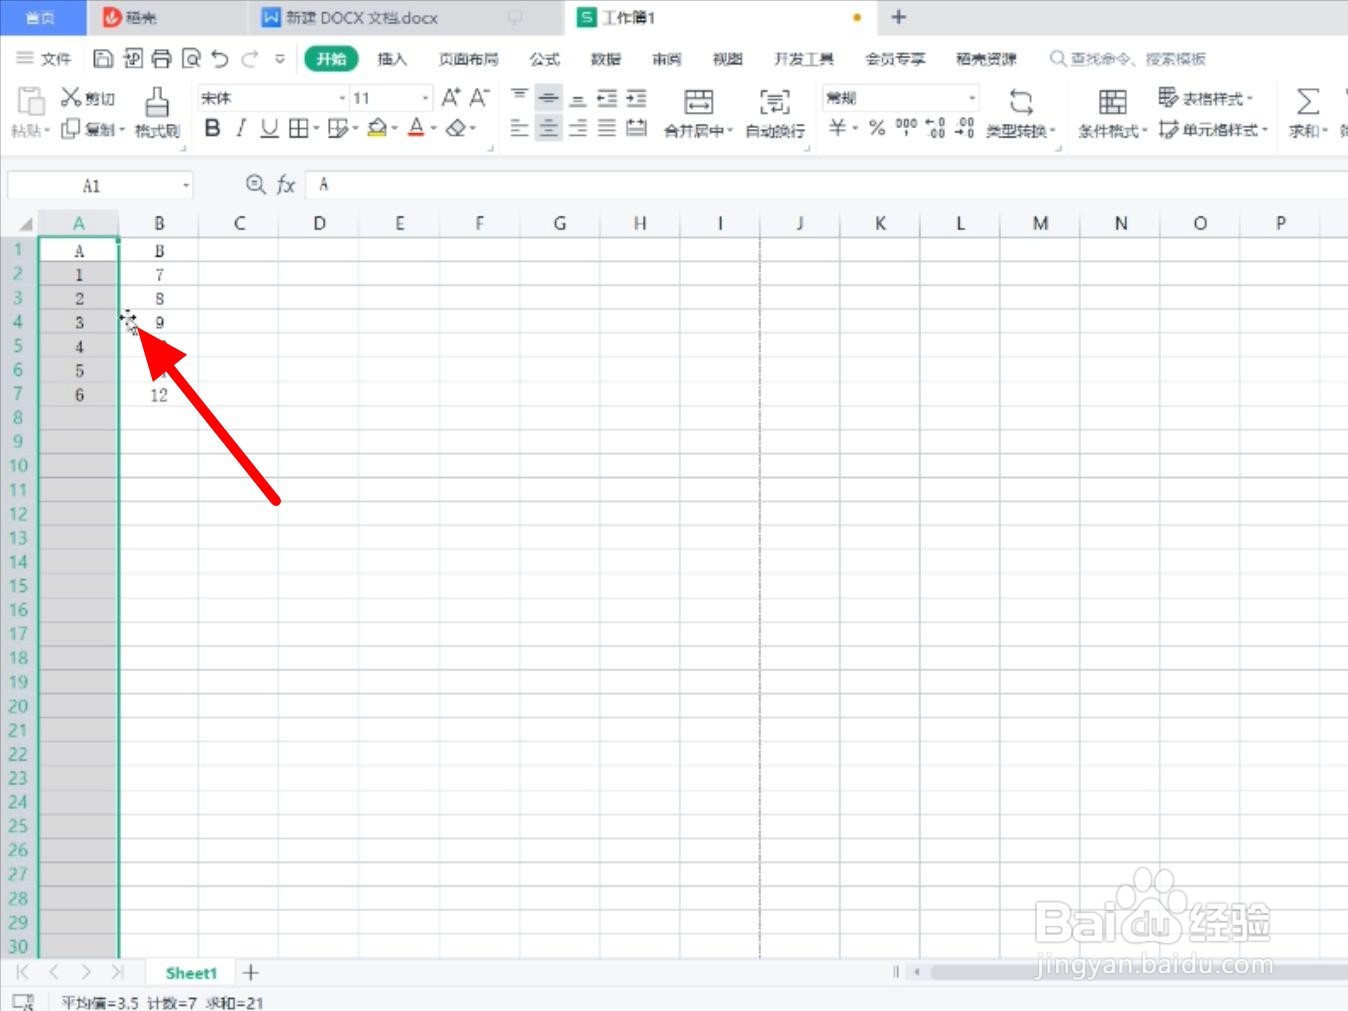Click Merge and Center (合并居中) icon

point(698,102)
